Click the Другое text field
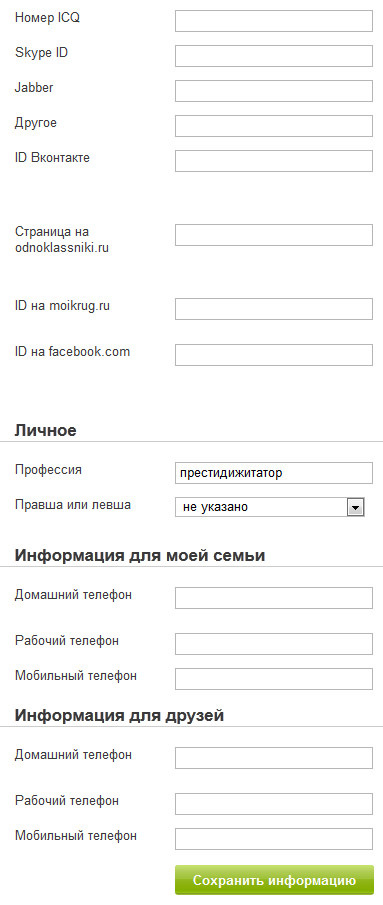383x905 pixels. [x=274, y=126]
